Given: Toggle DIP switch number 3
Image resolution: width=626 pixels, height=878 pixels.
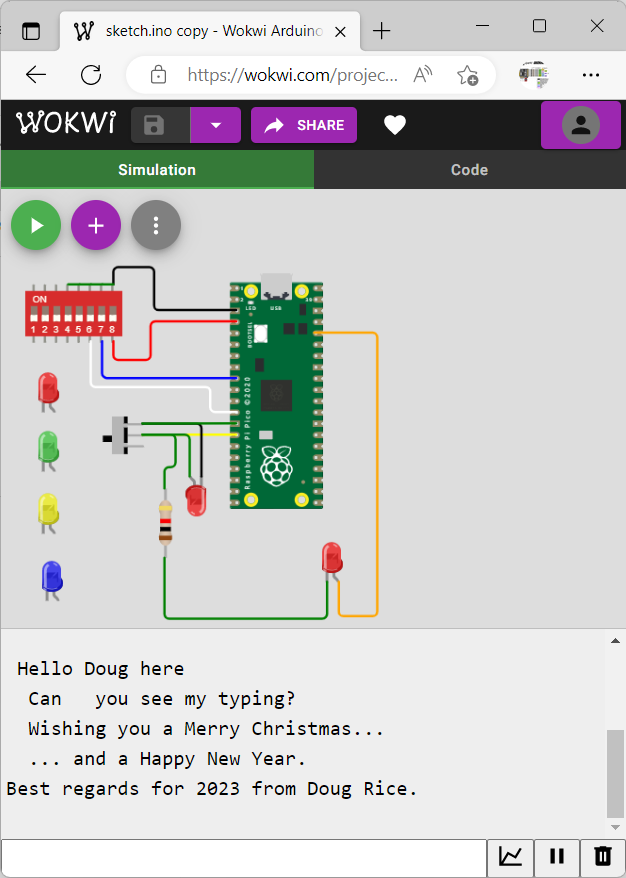Looking at the screenshot, I should click(56, 314).
